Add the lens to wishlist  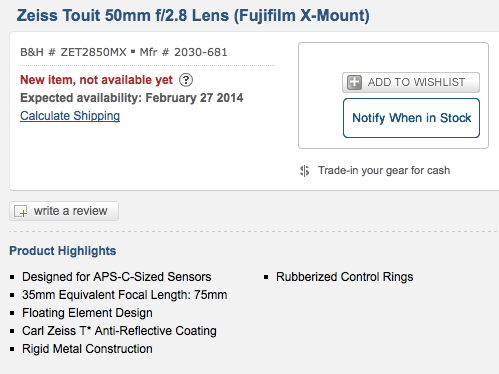pos(411,82)
